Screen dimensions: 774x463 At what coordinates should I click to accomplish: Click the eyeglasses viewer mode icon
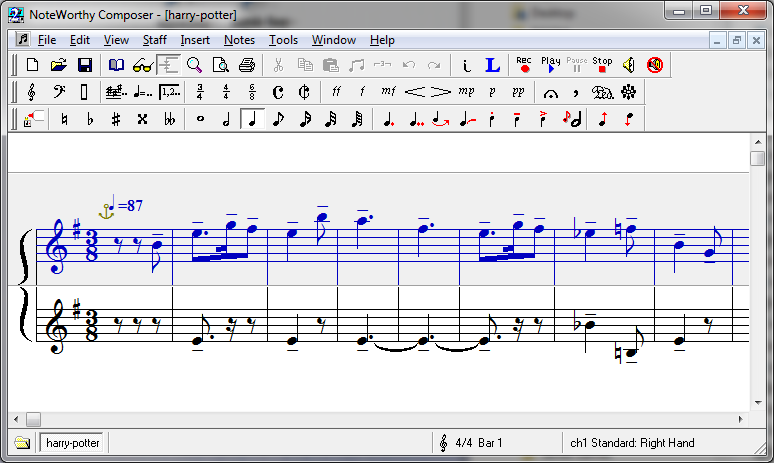coord(142,65)
